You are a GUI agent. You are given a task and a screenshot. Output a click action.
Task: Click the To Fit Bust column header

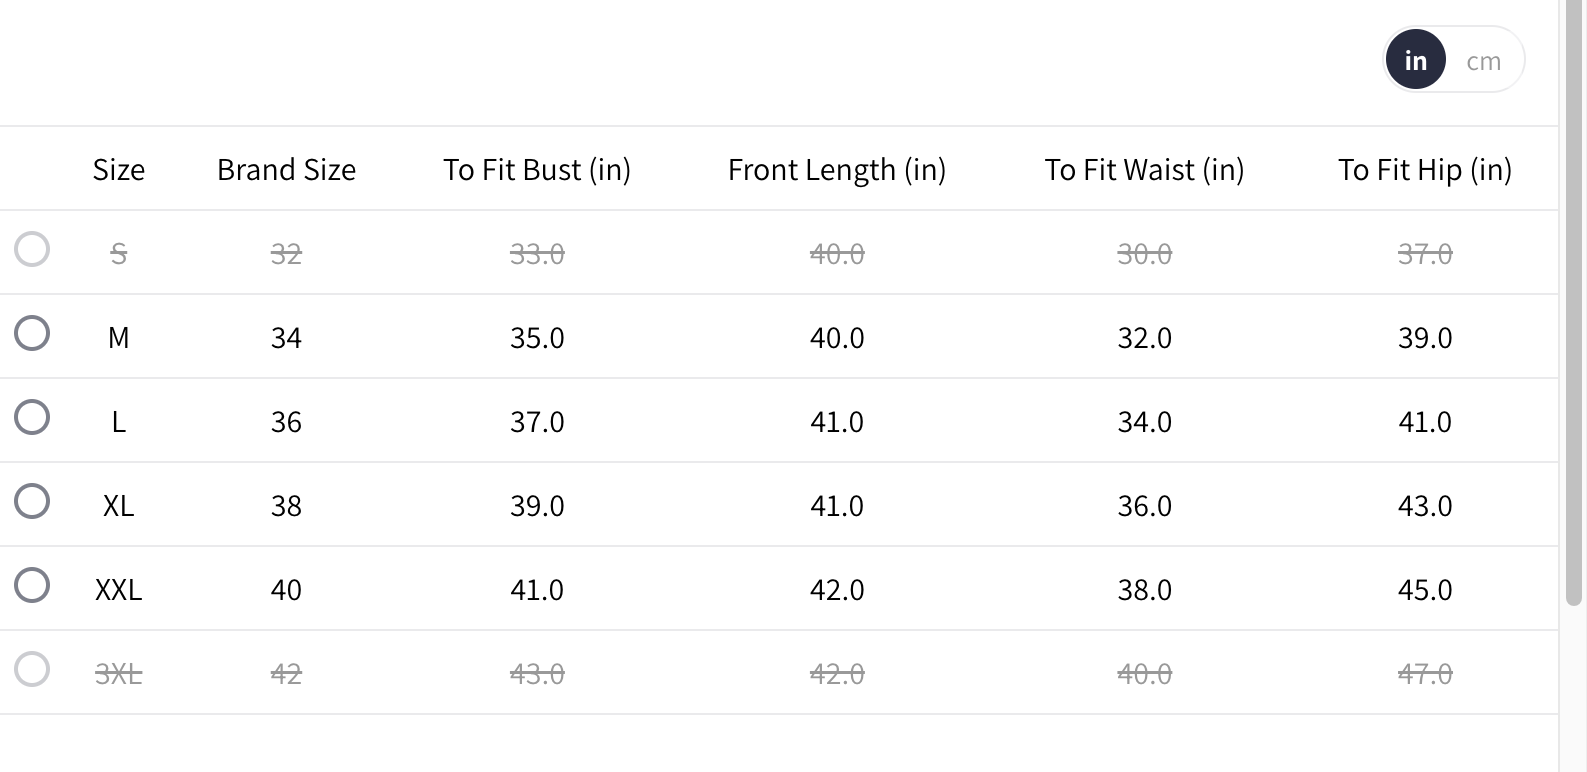pyautogui.click(x=537, y=170)
